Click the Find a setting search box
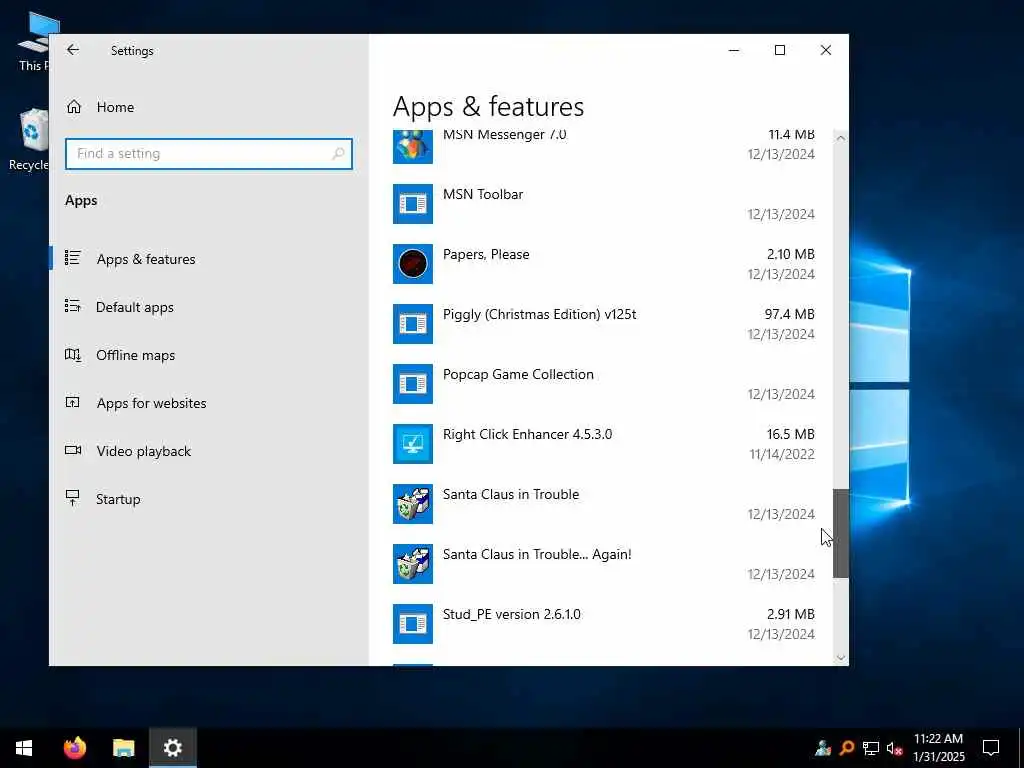This screenshot has height=768, width=1024. (x=209, y=153)
